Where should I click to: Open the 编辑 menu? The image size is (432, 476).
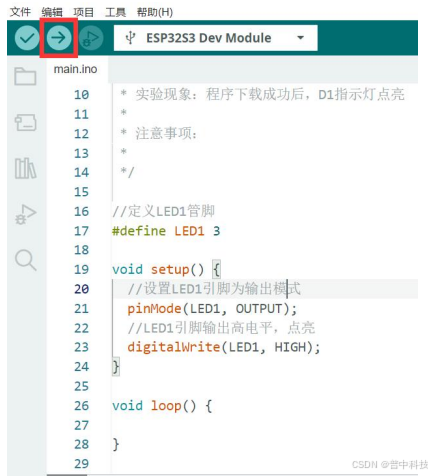coord(52,12)
